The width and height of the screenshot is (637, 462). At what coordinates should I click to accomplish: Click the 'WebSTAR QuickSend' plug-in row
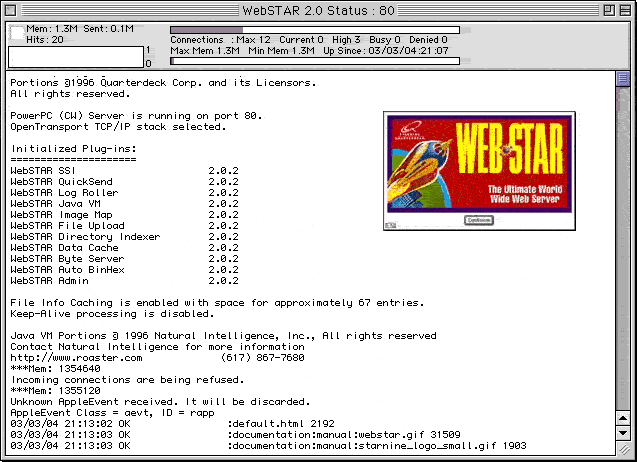coord(124,182)
